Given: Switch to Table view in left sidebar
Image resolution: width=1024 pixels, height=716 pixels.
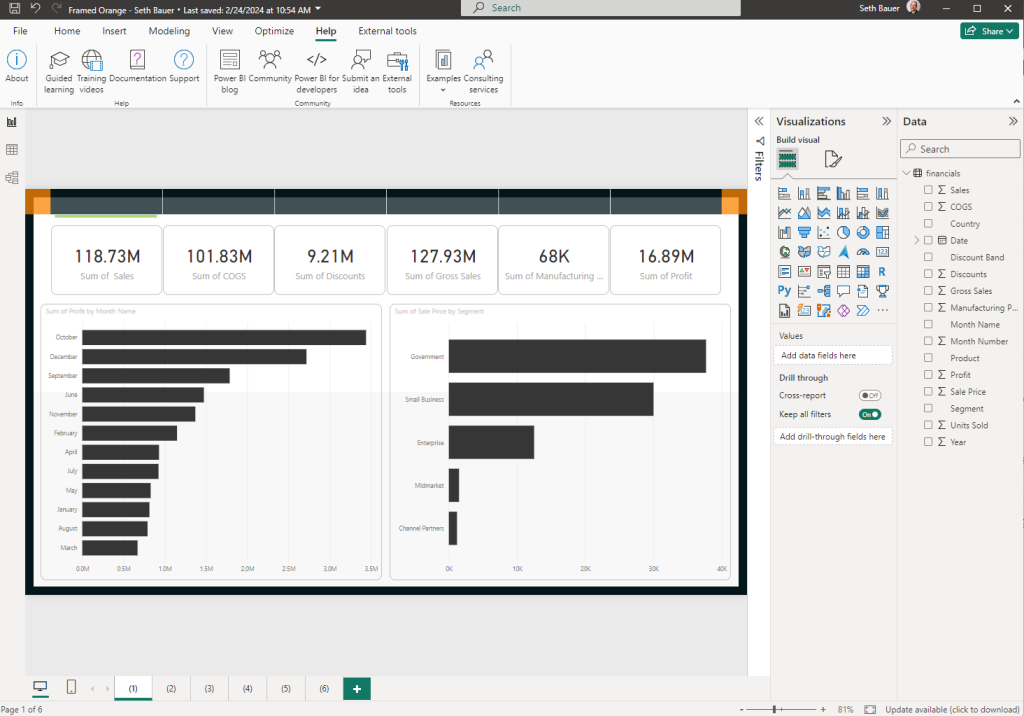Looking at the screenshot, I should tap(12, 150).
